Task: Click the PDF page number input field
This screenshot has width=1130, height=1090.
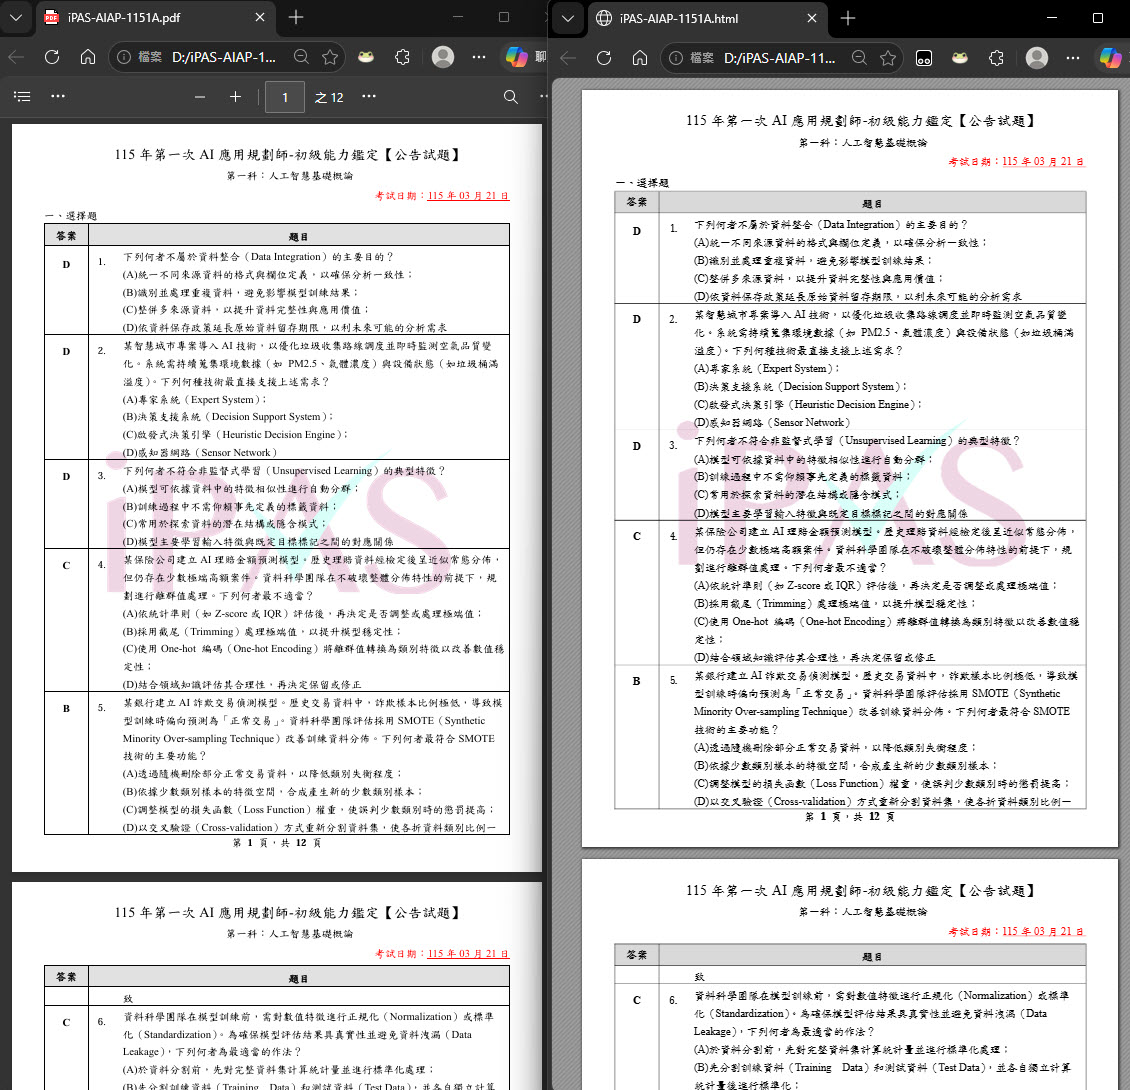Action: [285, 97]
